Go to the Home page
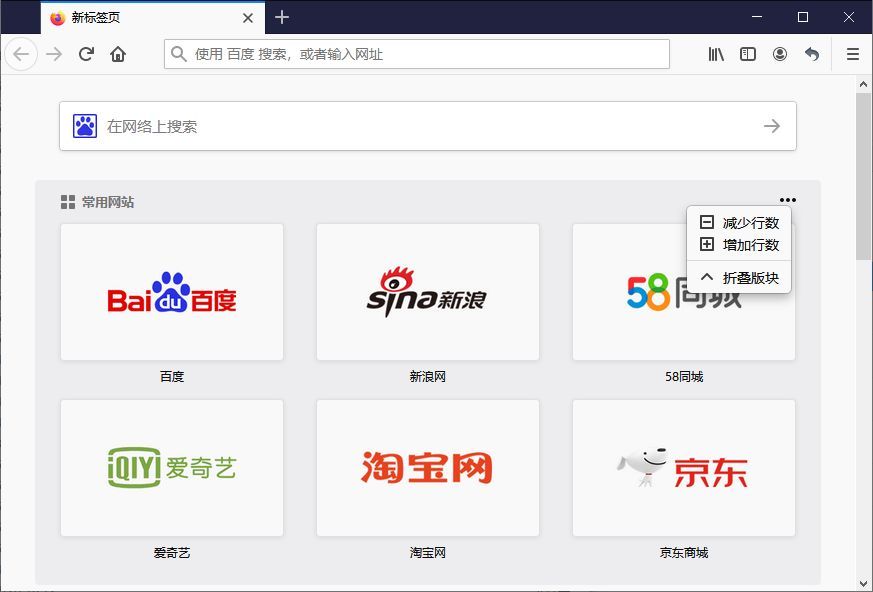This screenshot has height=592, width=873. 118,54
